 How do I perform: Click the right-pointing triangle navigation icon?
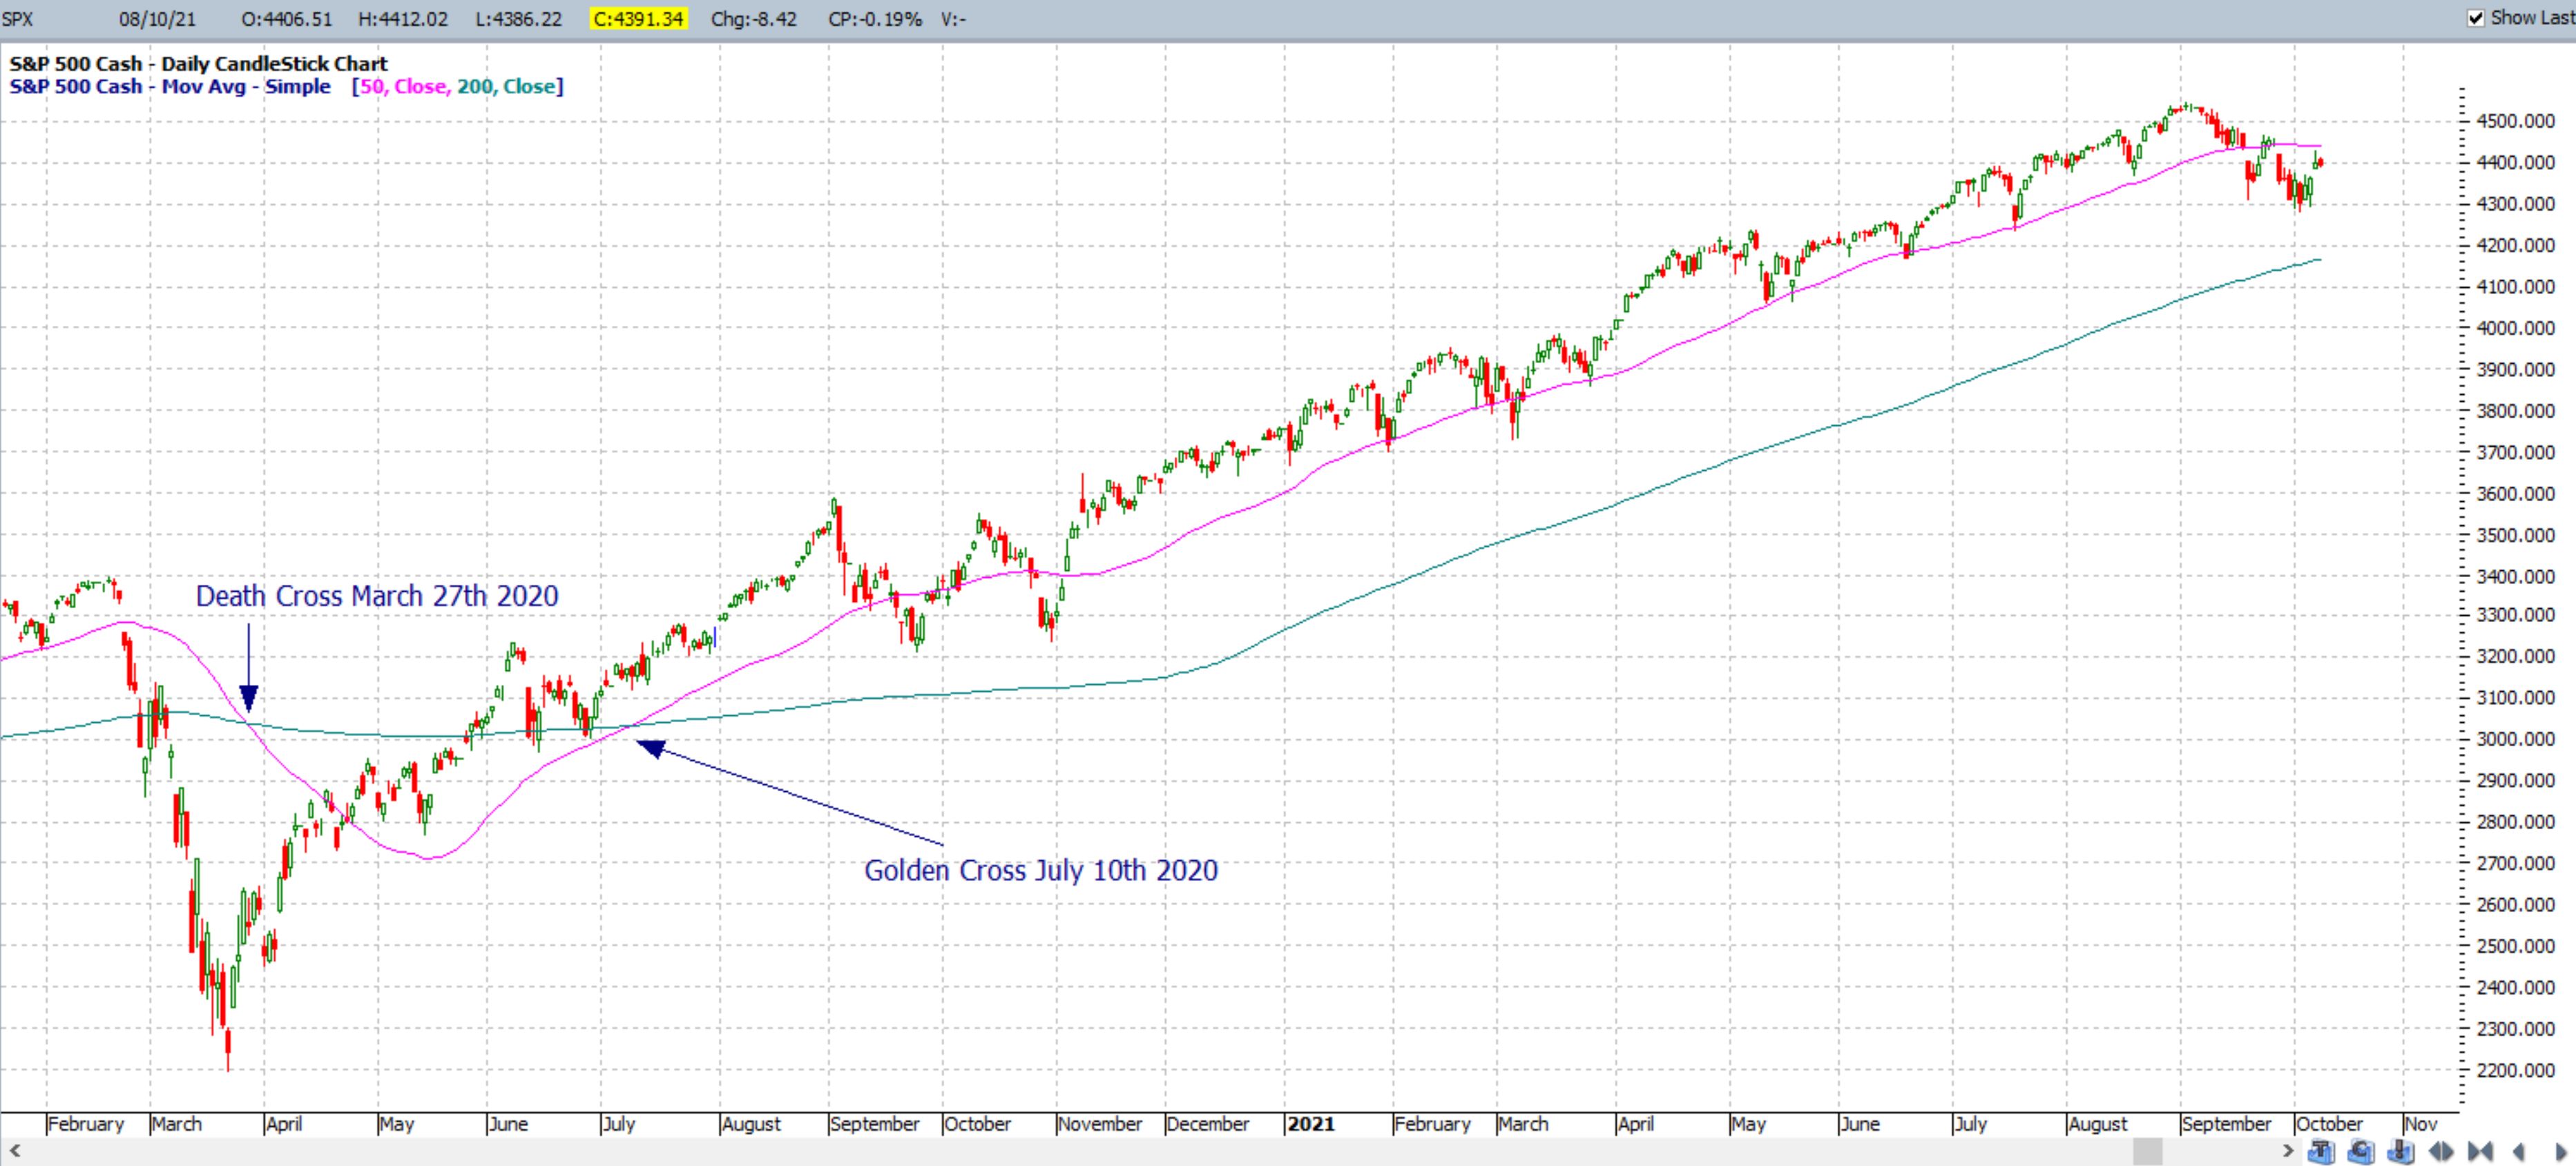[x=2560, y=1152]
